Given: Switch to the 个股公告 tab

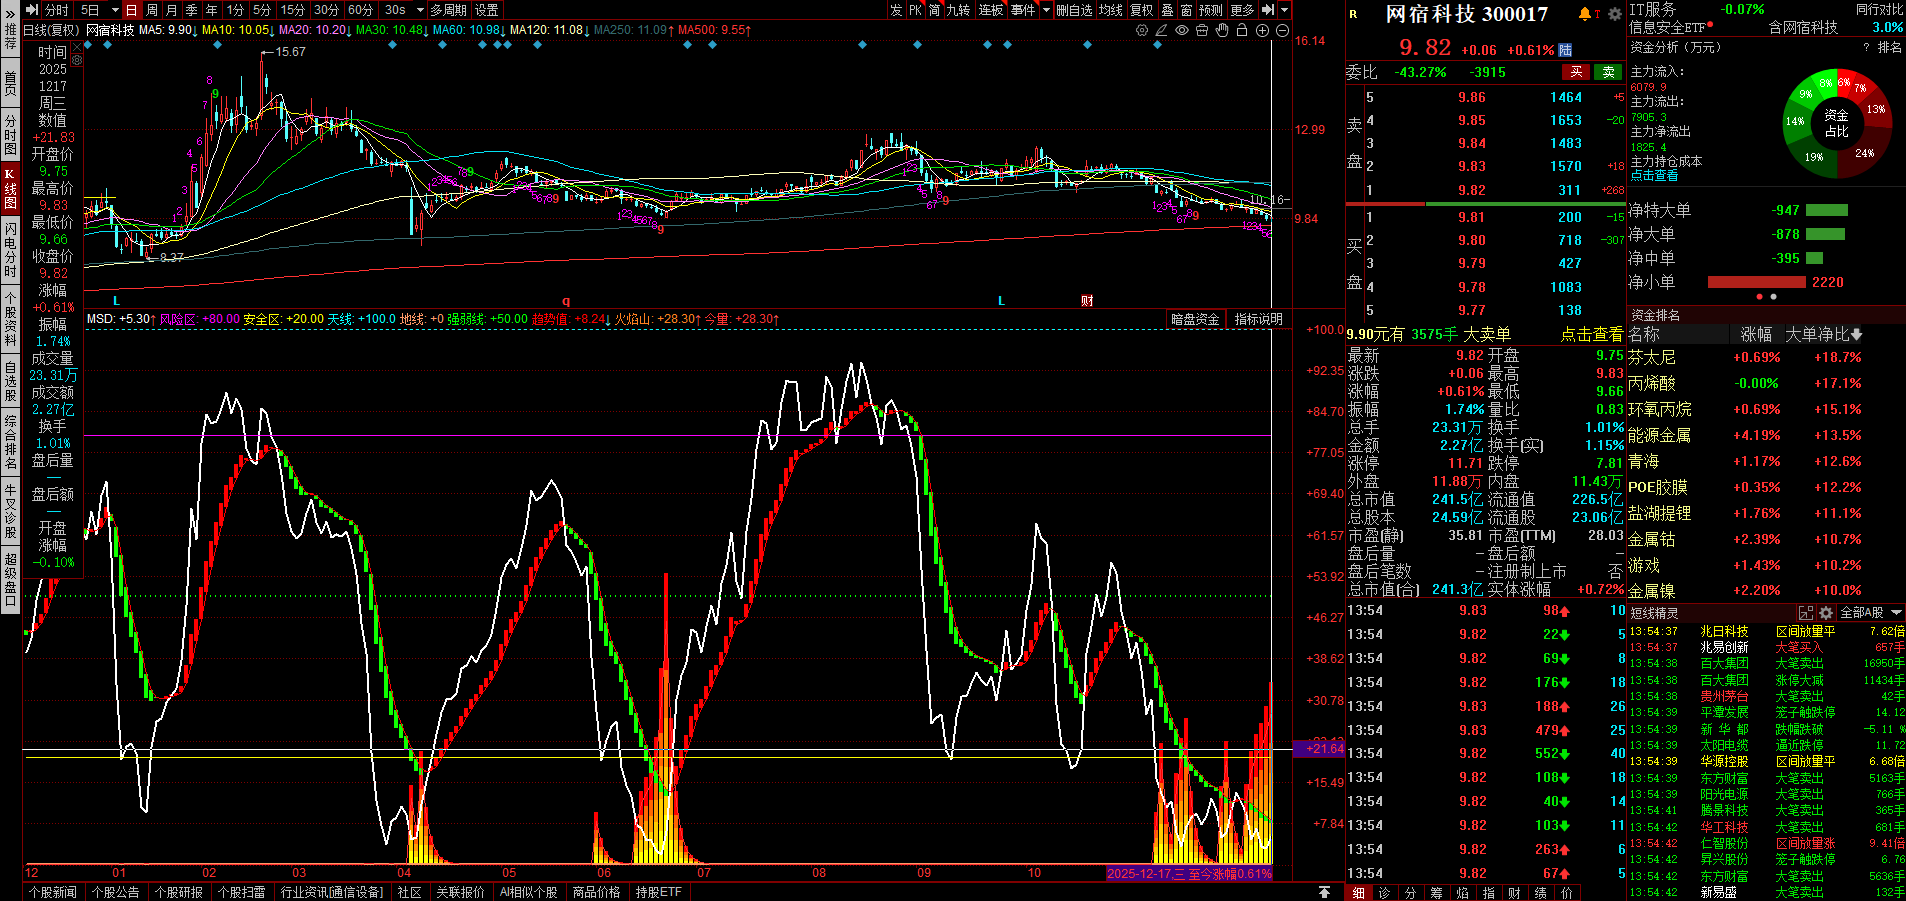Looking at the screenshot, I should coord(116,892).
